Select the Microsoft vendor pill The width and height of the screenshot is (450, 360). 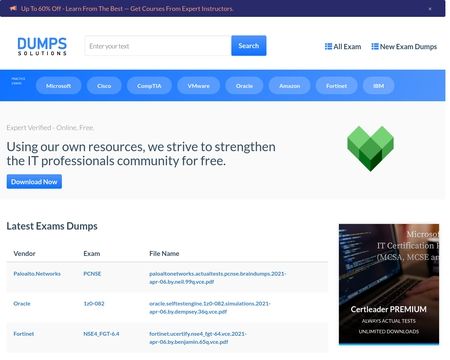tap(58, 86)
